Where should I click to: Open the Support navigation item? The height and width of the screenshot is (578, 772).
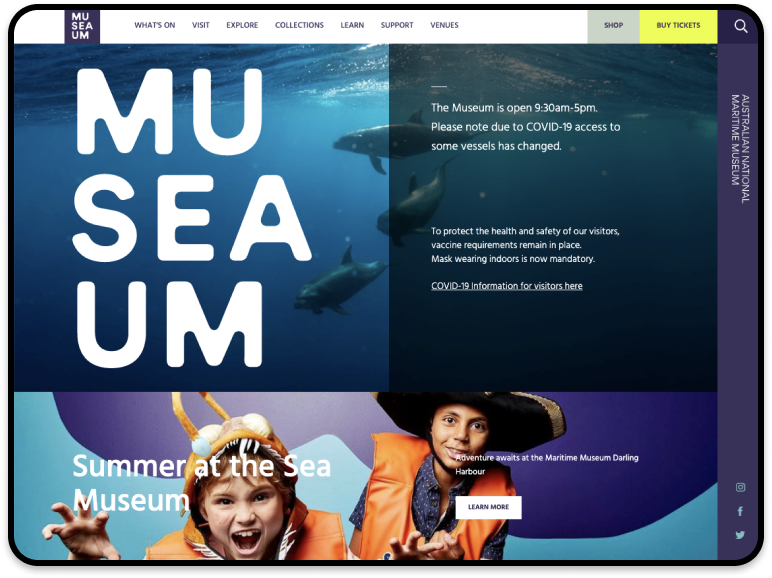click(x=397, y=25)
